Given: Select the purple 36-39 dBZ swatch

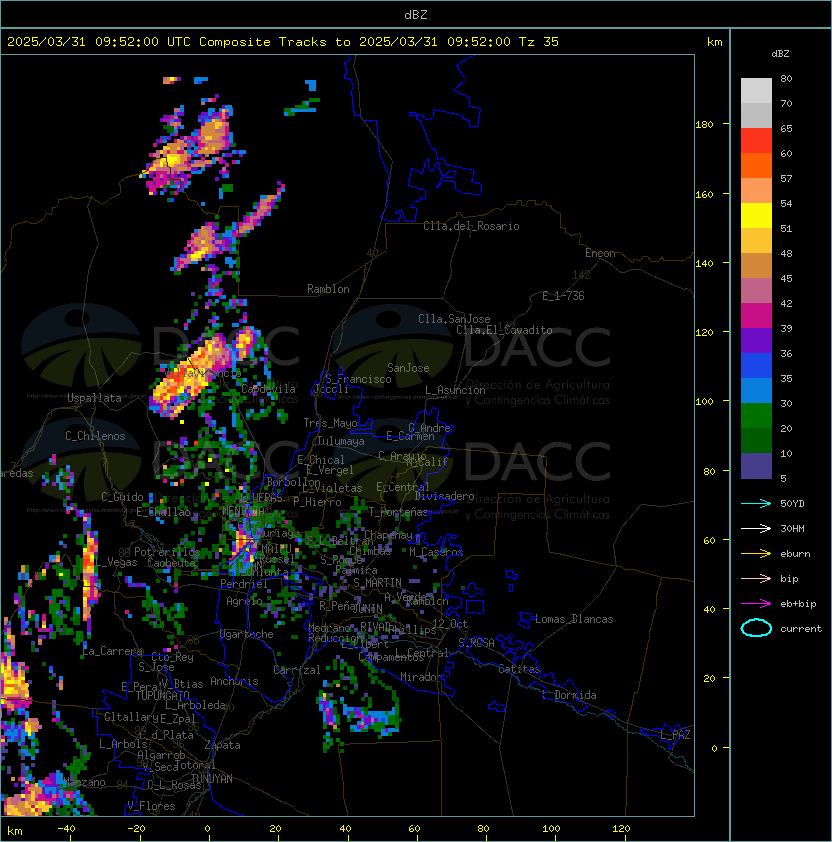Looking at the screenshot, I should point(756,340).
